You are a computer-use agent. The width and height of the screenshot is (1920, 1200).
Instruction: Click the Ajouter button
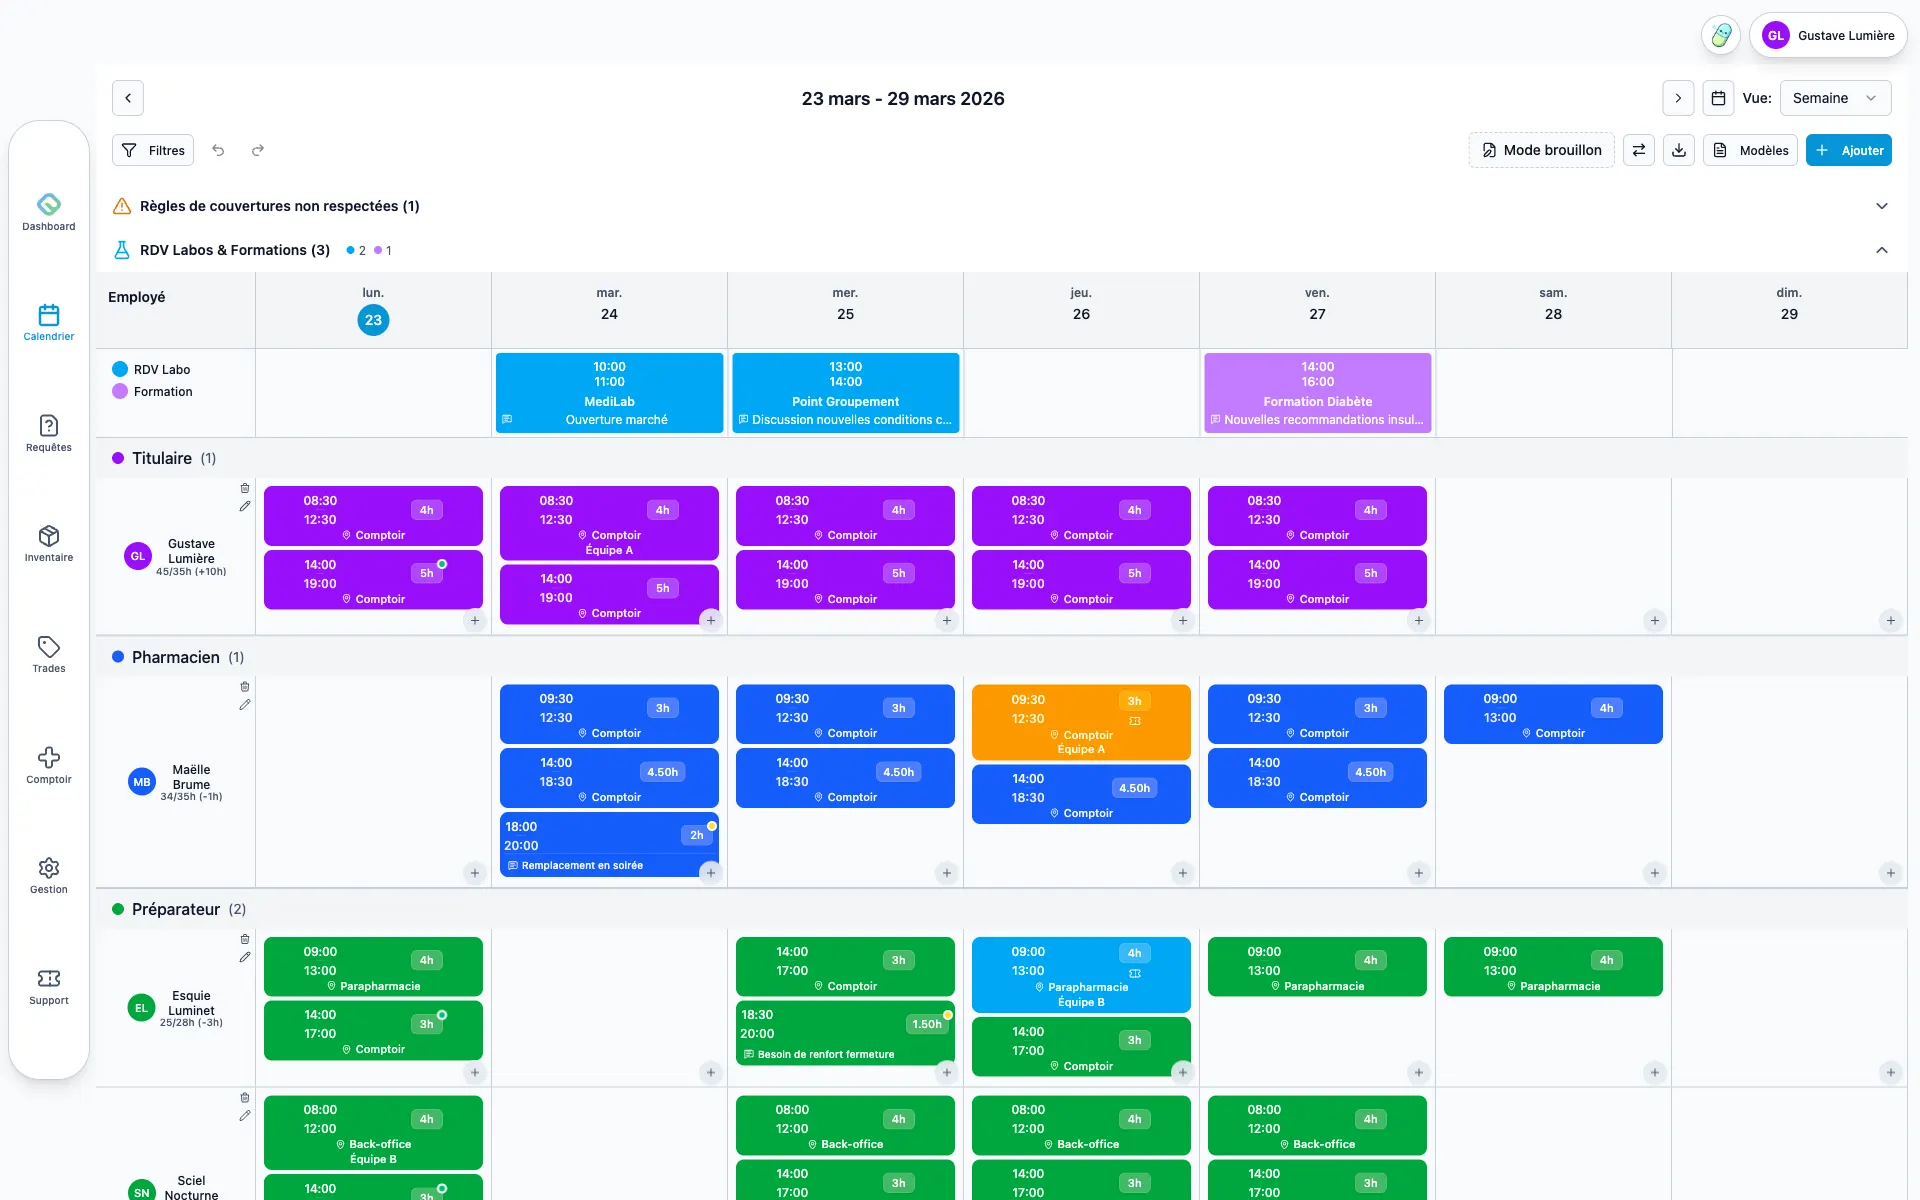tap(1848, 150)
